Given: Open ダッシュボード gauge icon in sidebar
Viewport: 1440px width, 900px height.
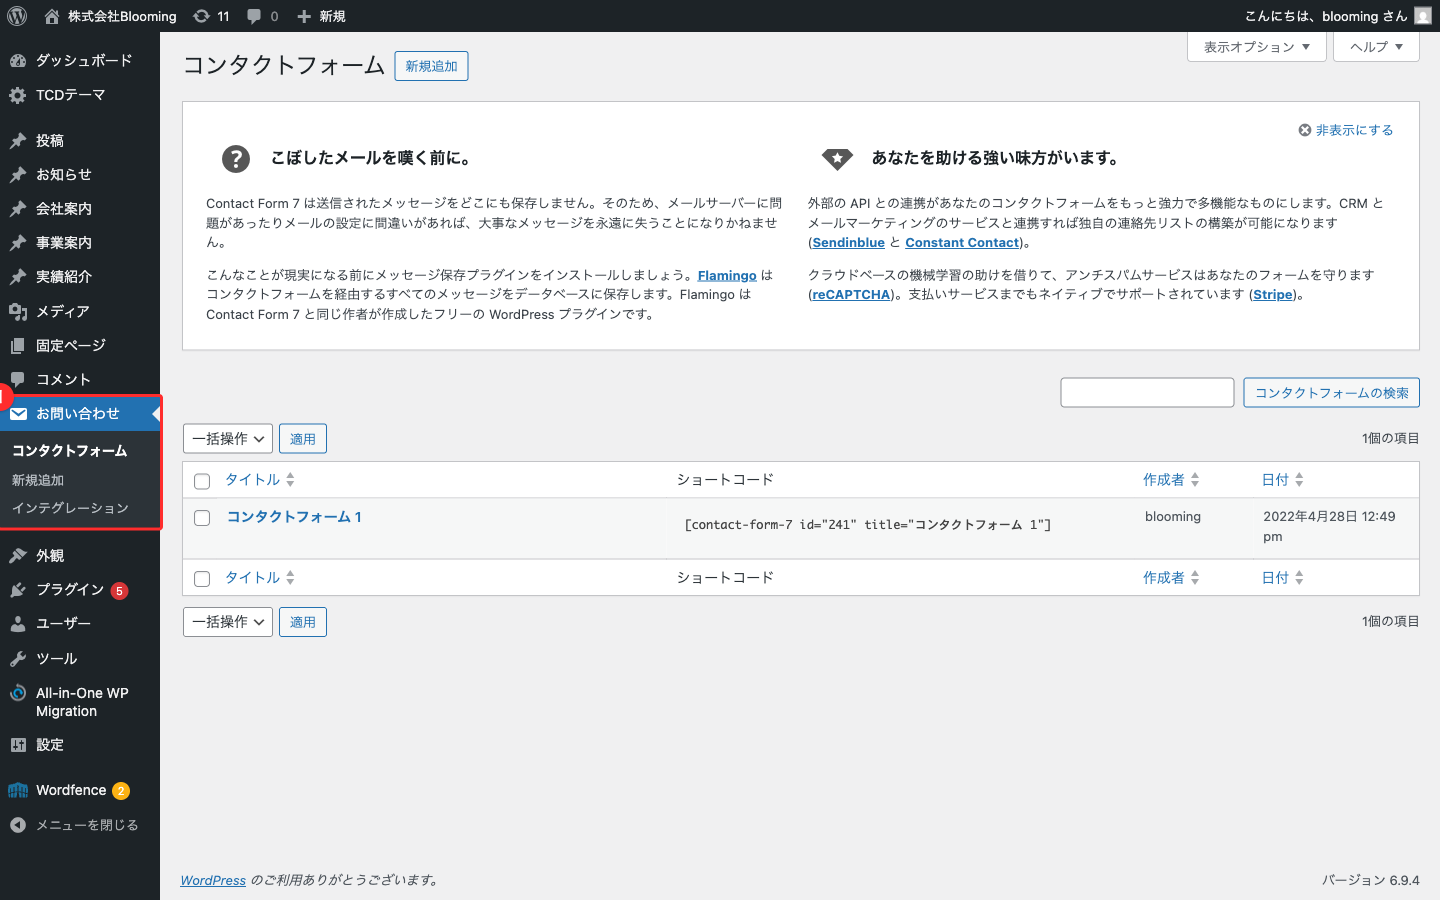Looking at the screenshot, I should tap(18, 61).
